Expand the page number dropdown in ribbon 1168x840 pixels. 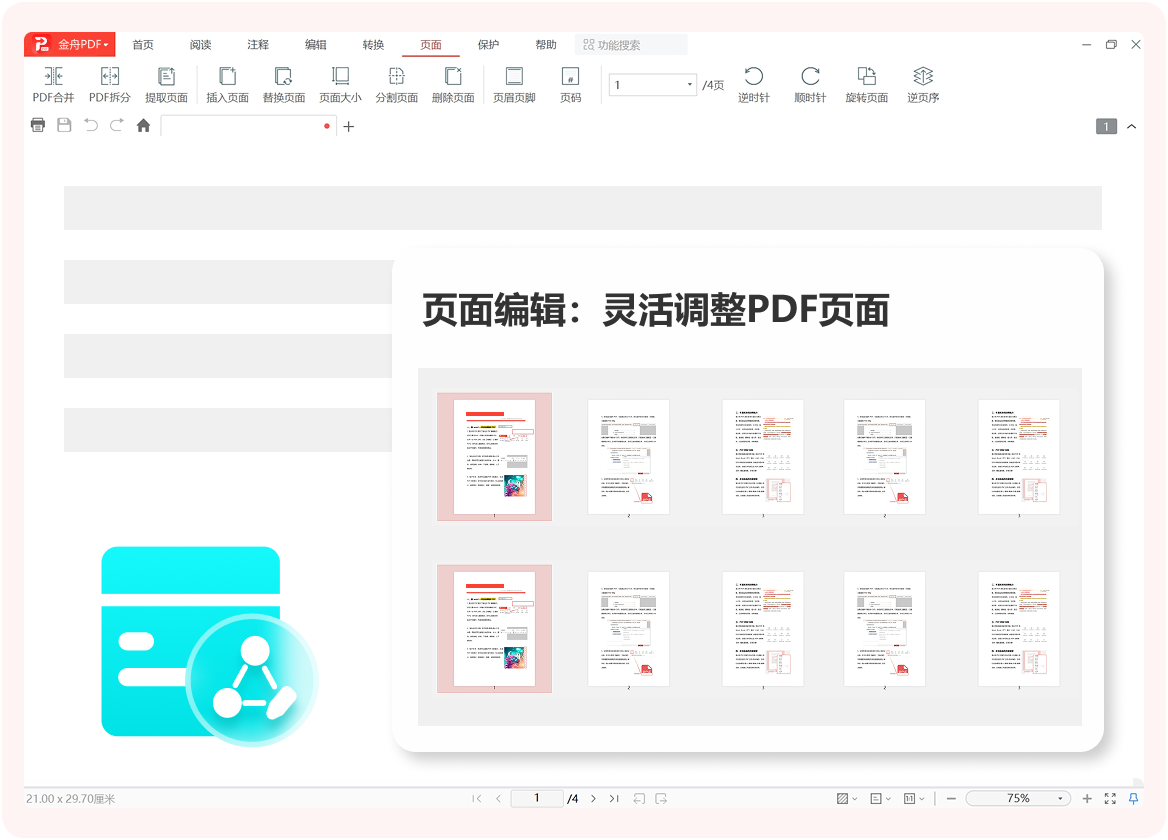tap(689, 85)
